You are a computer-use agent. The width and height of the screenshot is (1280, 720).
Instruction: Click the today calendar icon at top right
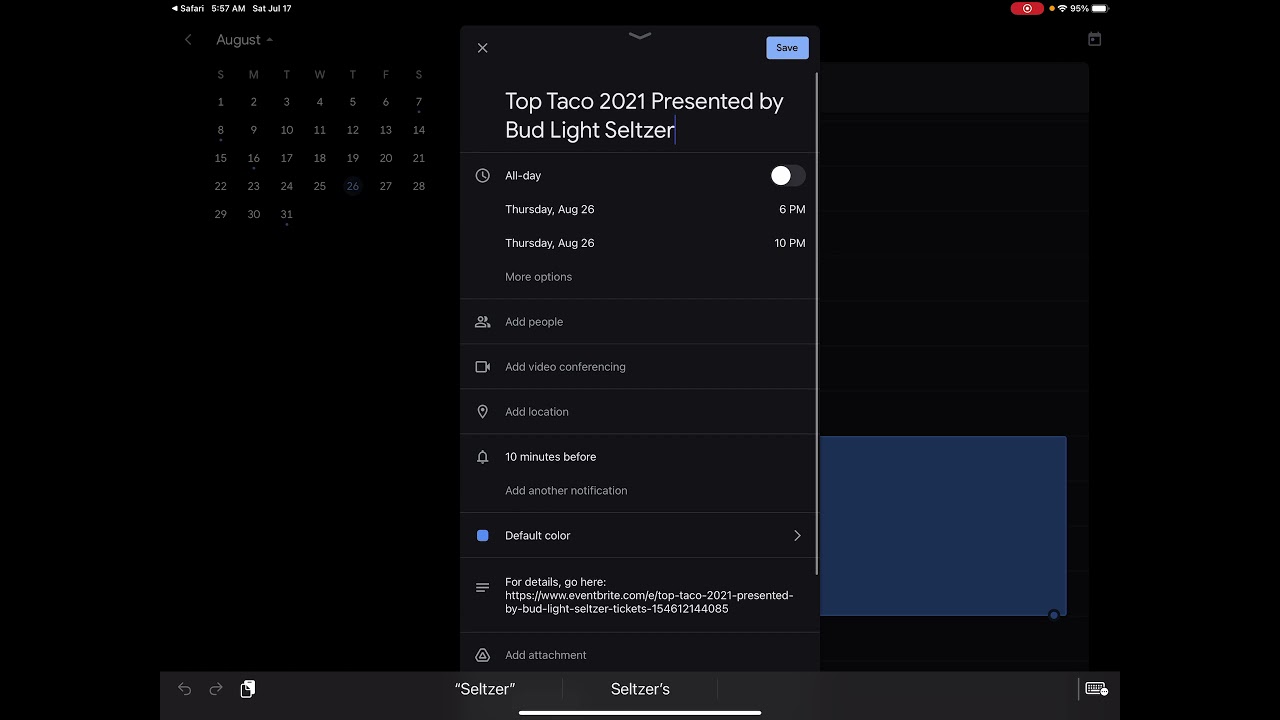tap(1095, 39)
